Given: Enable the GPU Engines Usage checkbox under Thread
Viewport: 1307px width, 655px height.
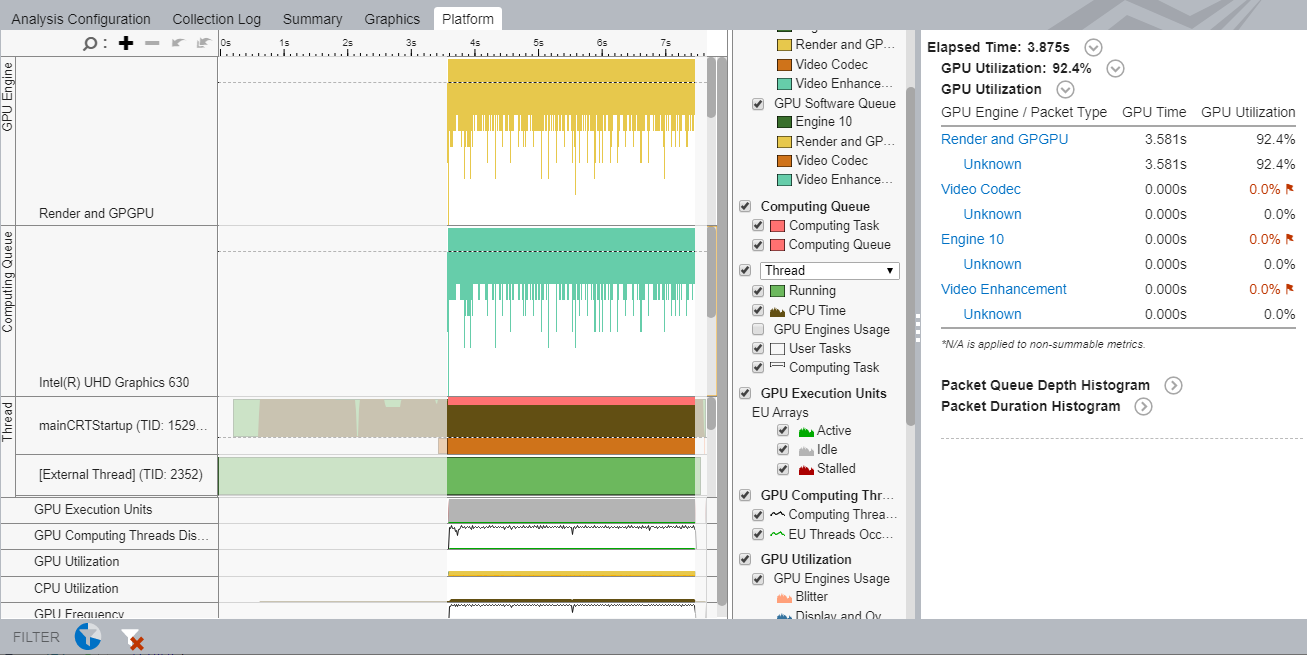Looking at the screenshot, I should 758,329.
